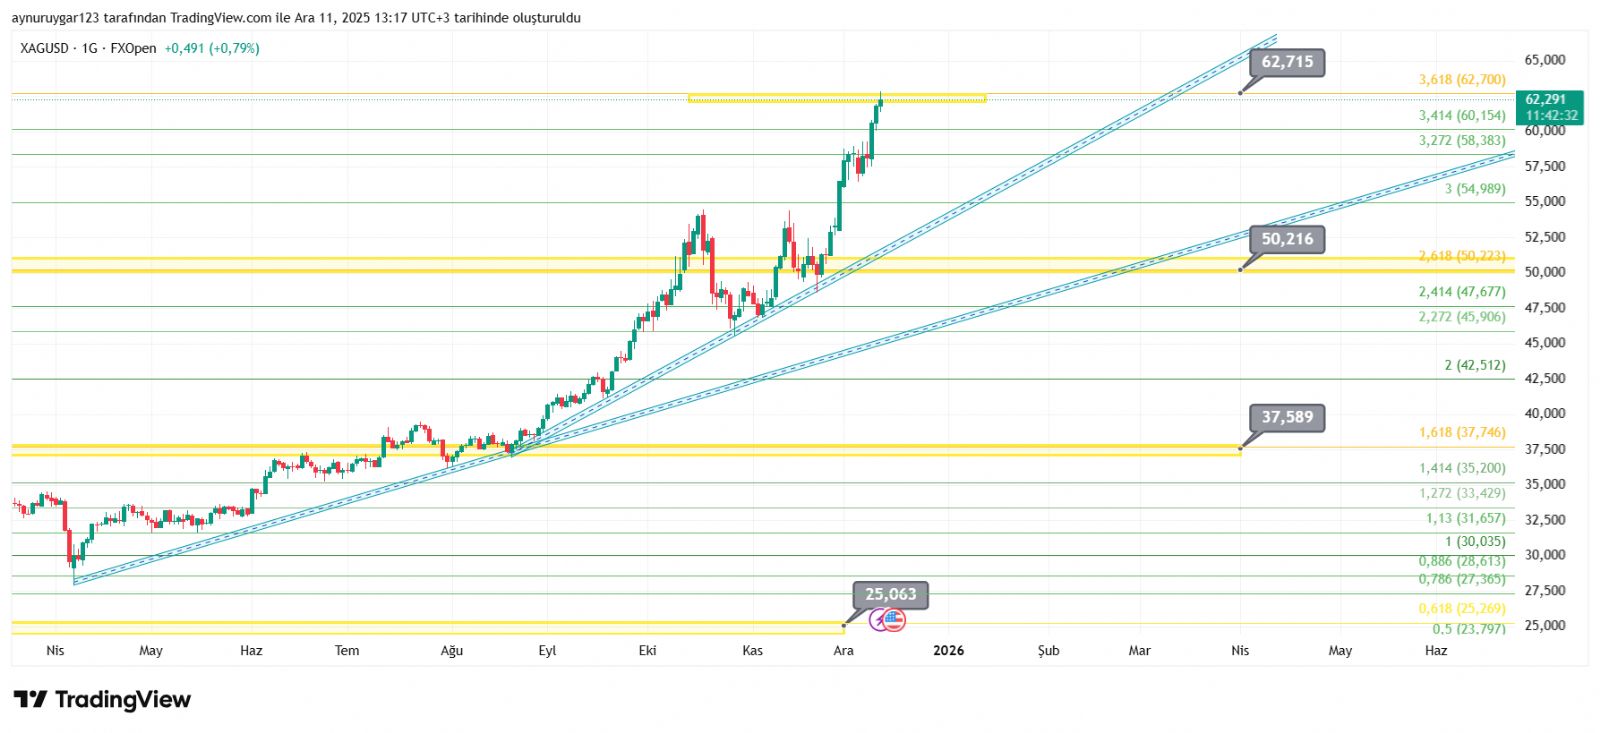This screenshot has width=1600, height=733.
Task: Select the 37,589 price callout
Action: (x=1287, y=417)
